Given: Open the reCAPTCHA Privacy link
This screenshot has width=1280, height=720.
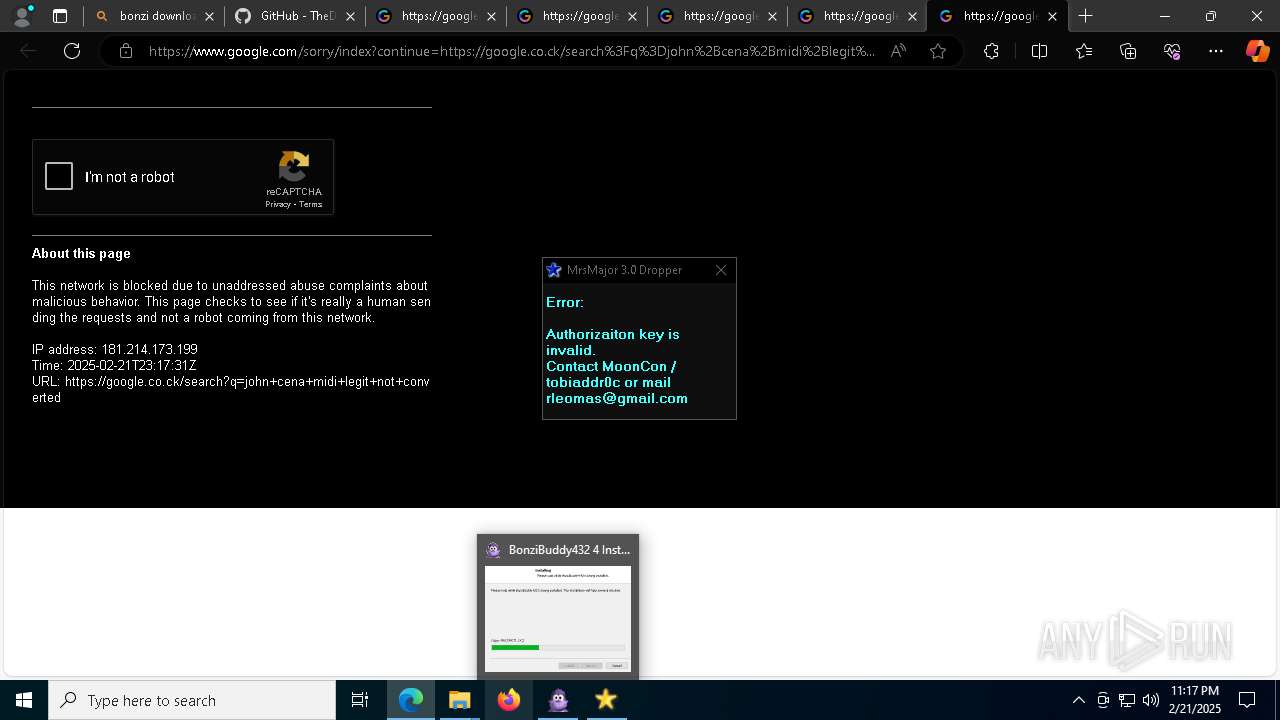Looking at the screenshot, I should pos(277,204).
